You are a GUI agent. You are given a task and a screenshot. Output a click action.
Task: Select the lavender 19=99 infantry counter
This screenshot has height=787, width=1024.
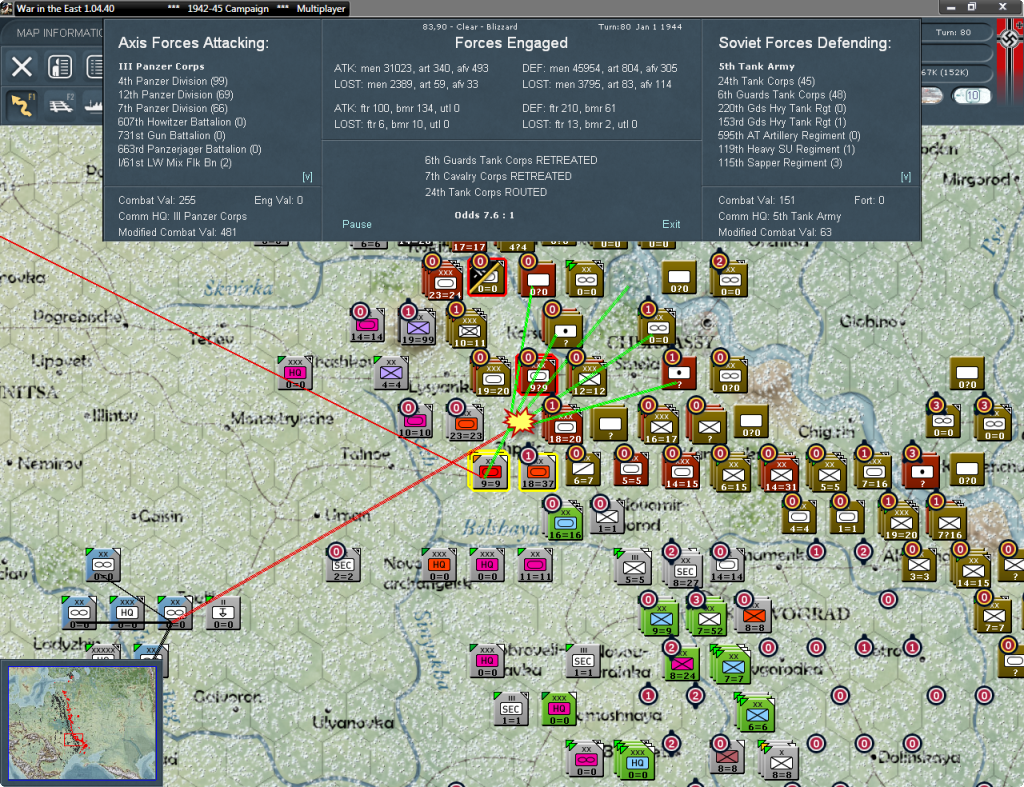tap(418, 327)
